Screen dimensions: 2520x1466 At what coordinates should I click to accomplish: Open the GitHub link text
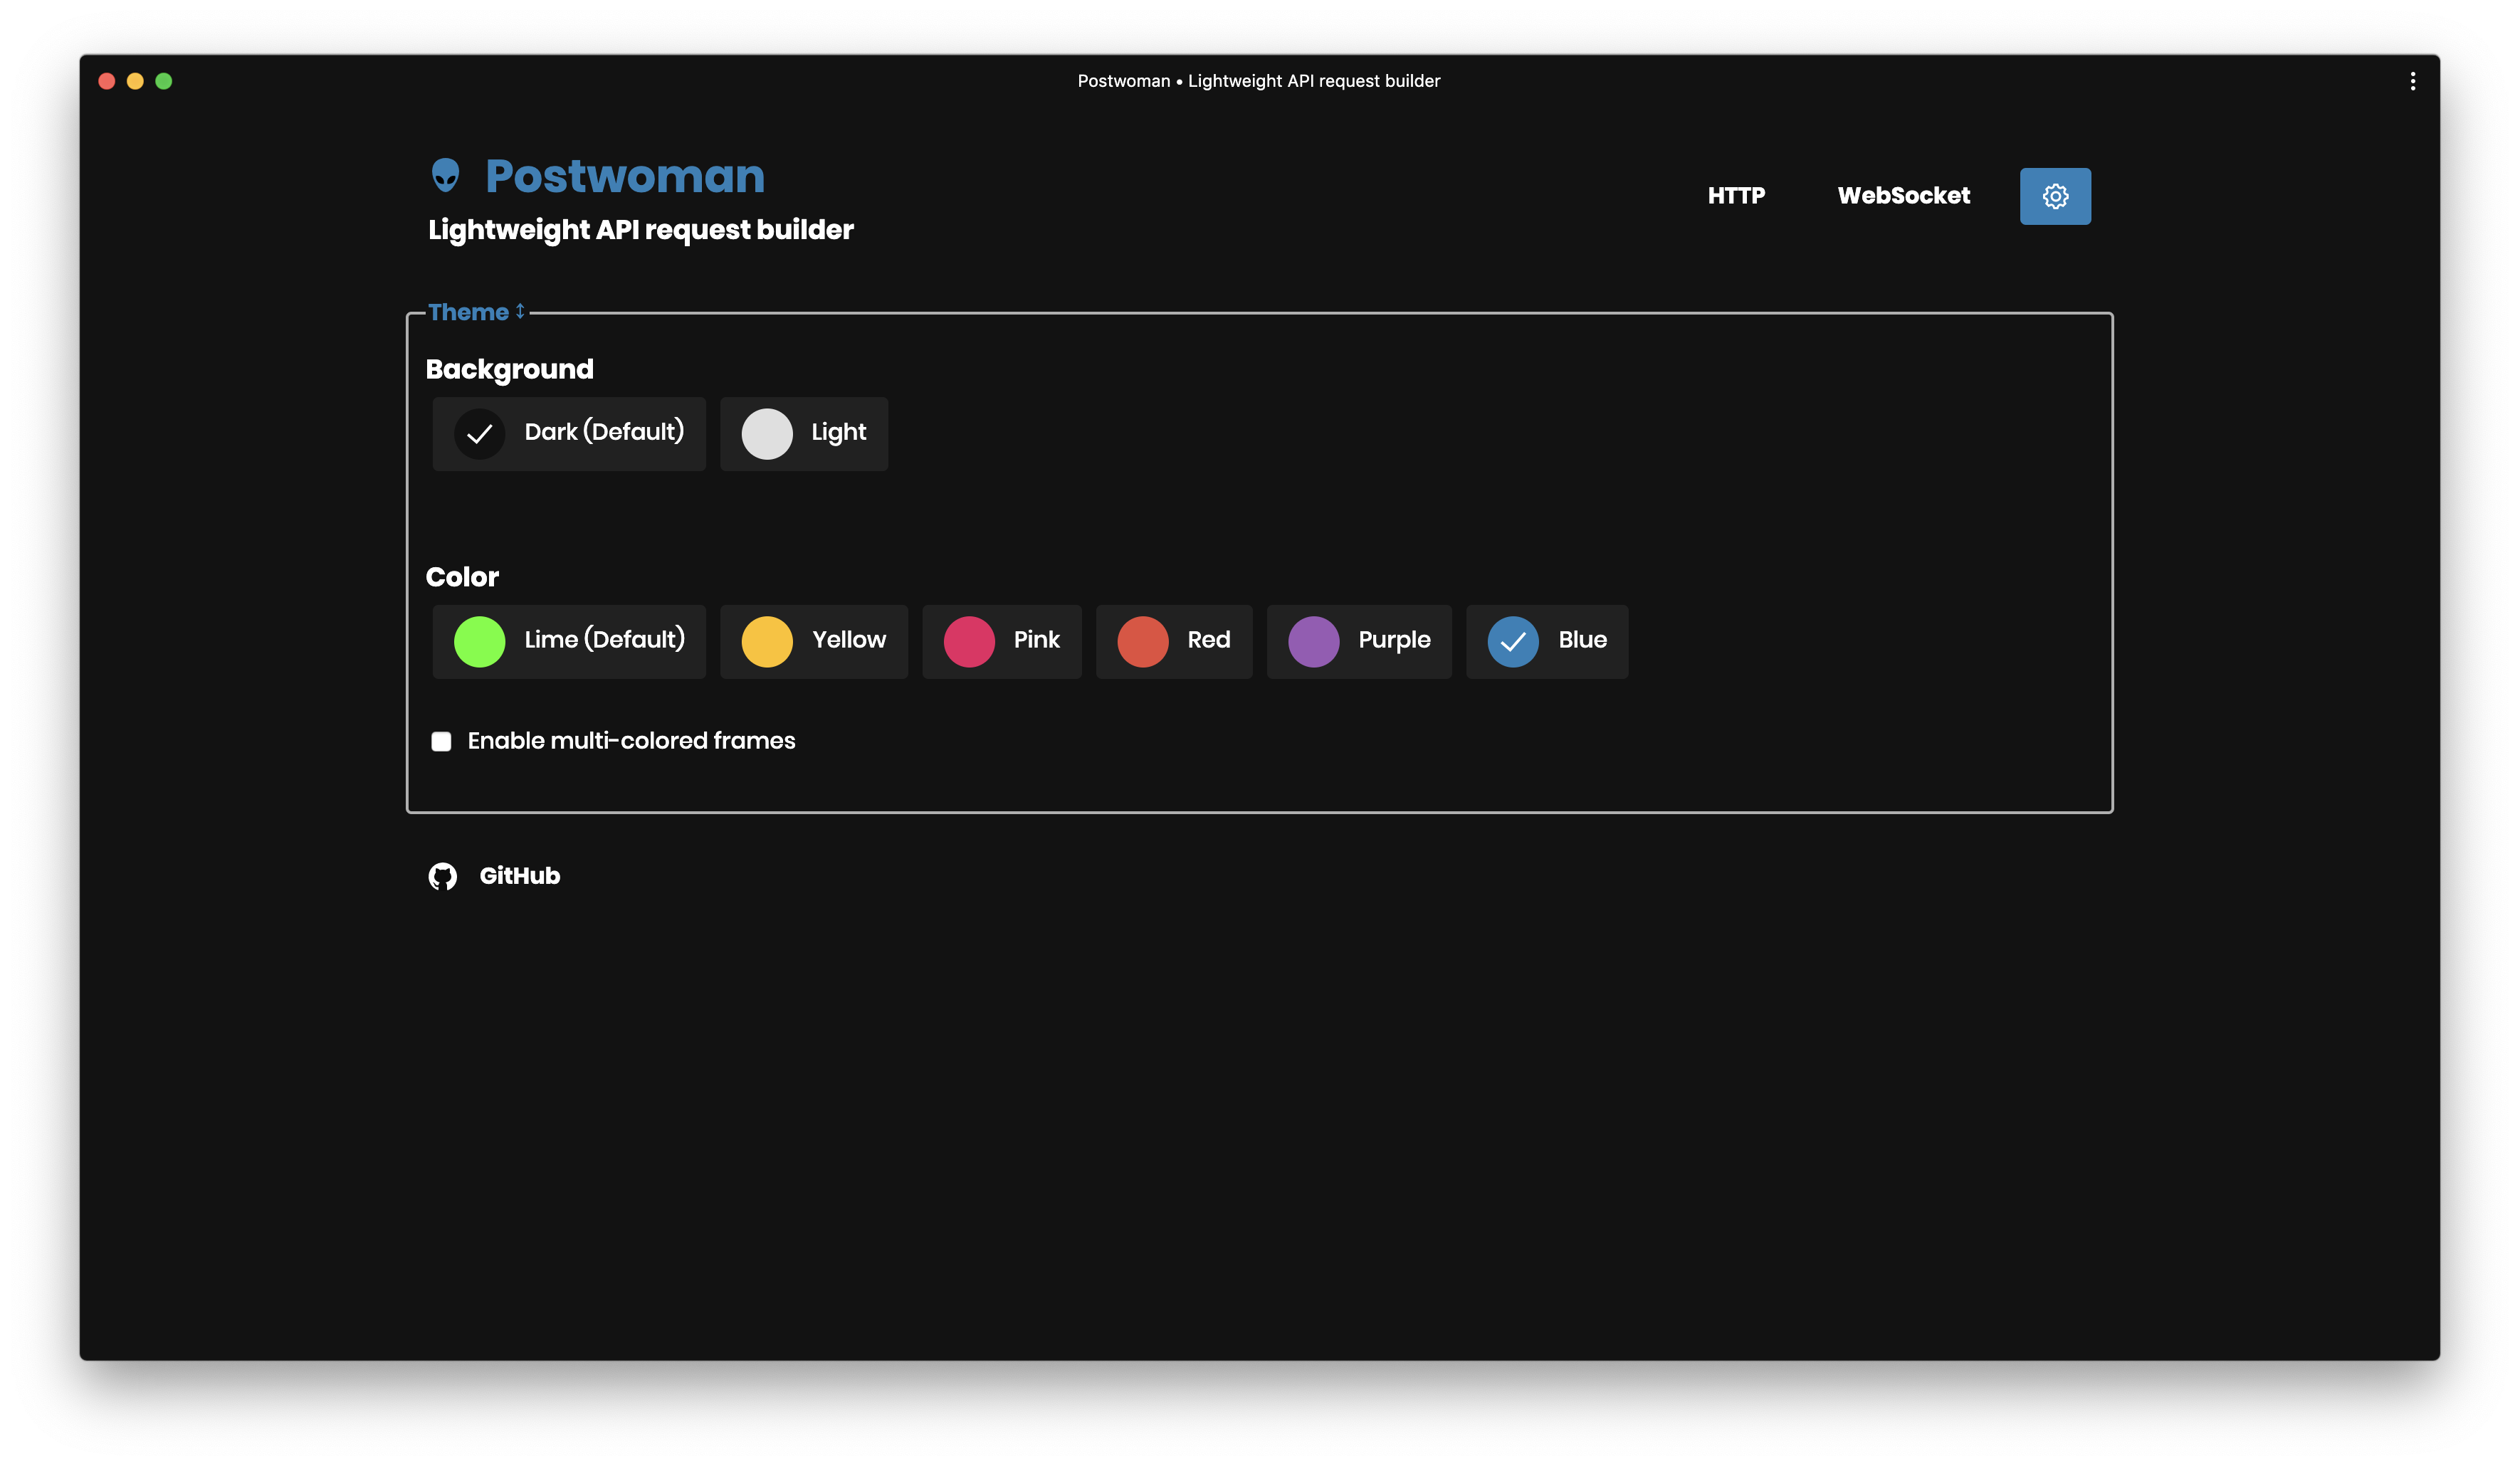pos(519,876)
